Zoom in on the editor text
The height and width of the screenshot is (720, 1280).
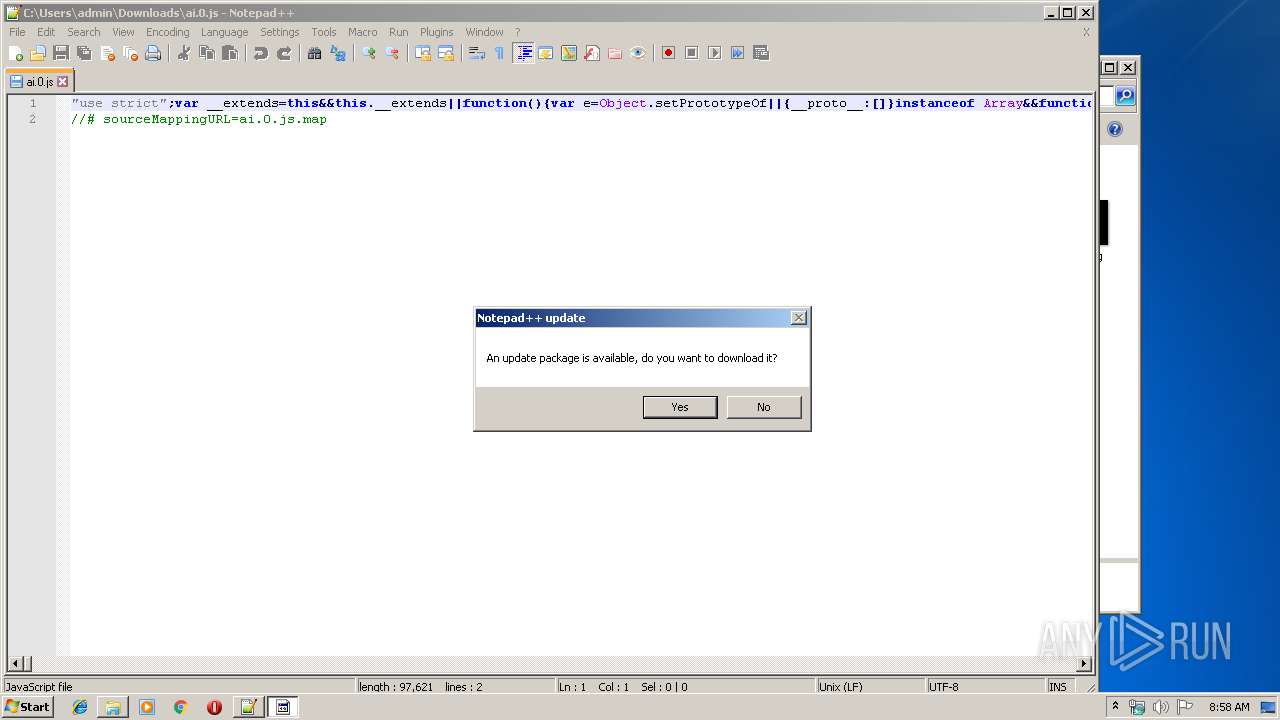point(369,53)
